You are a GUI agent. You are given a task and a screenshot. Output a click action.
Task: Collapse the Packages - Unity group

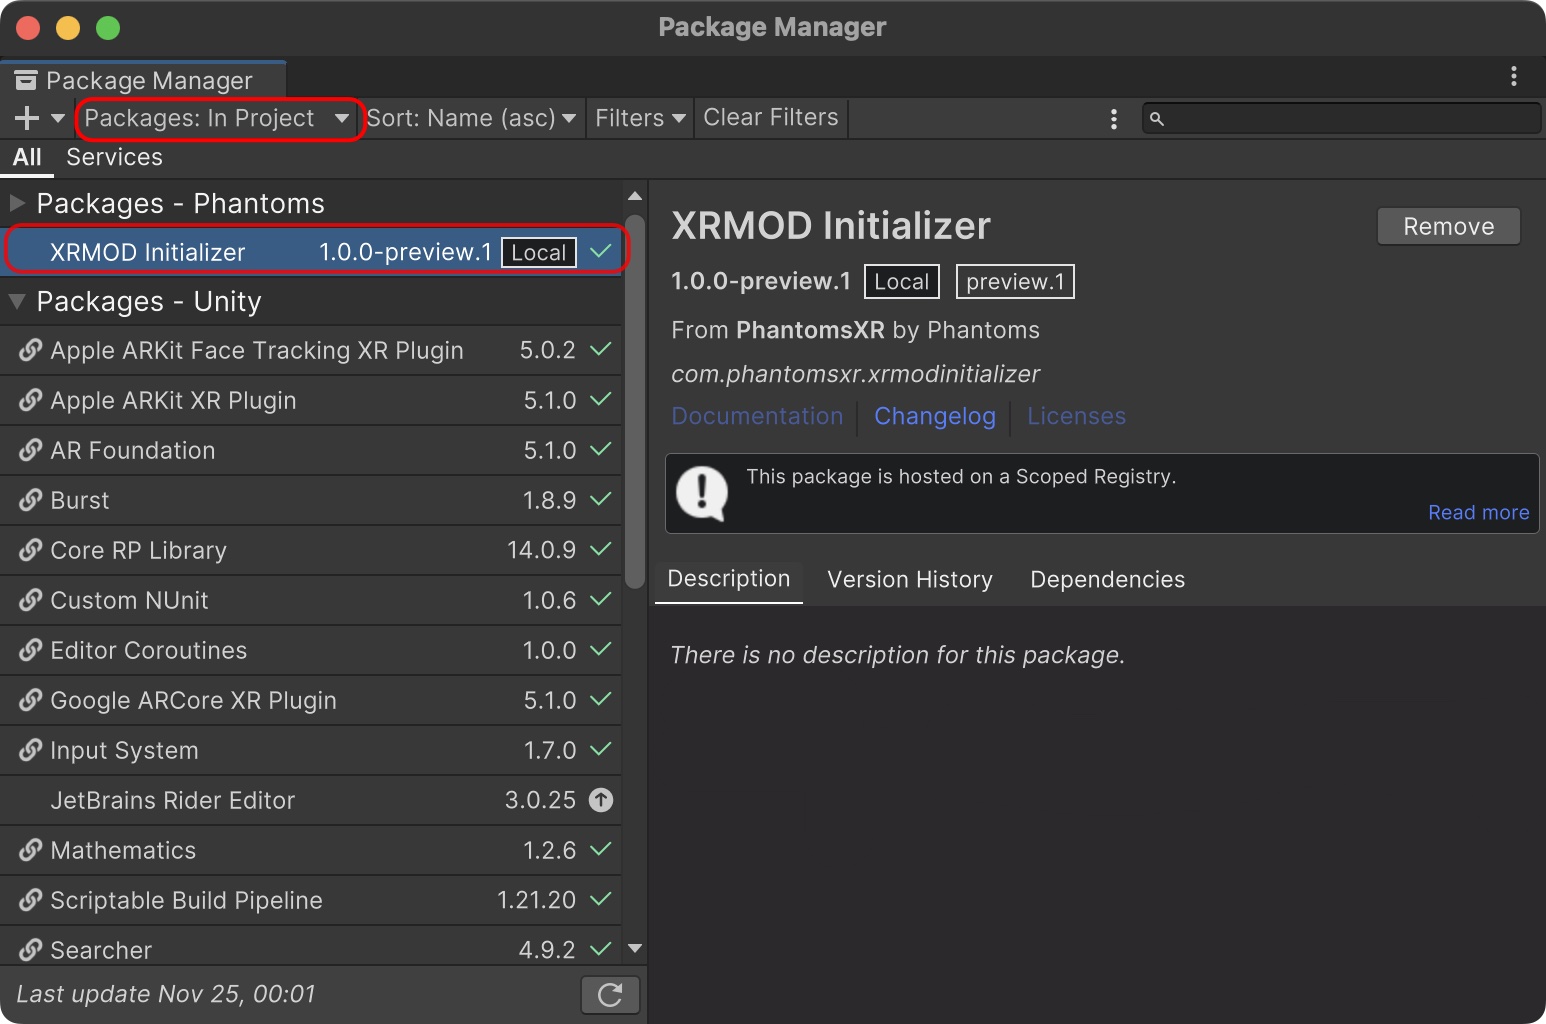click(17, 301)
